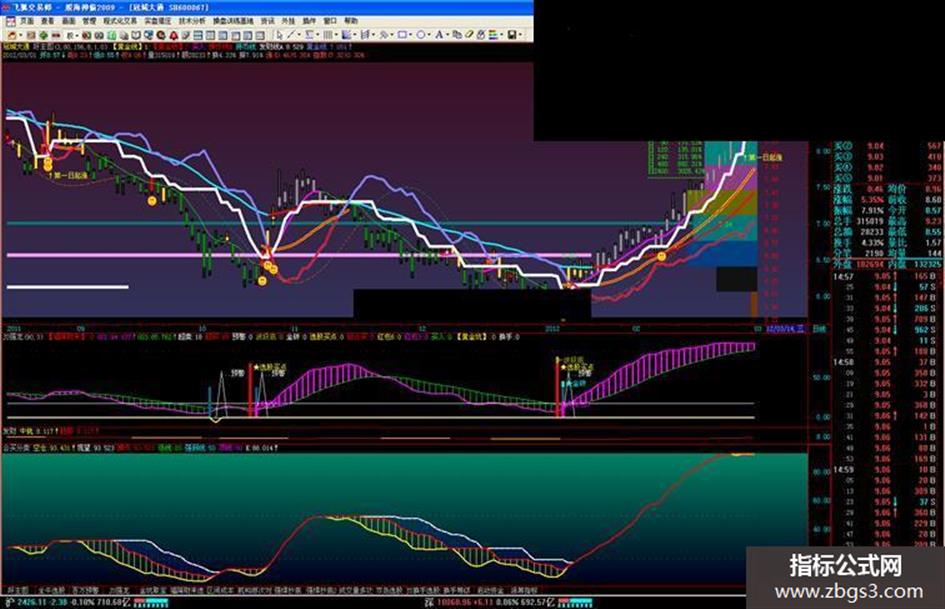Switch to the 好主图 bottom tab
This screenshot has width=945, height=609.
(17, 590)
